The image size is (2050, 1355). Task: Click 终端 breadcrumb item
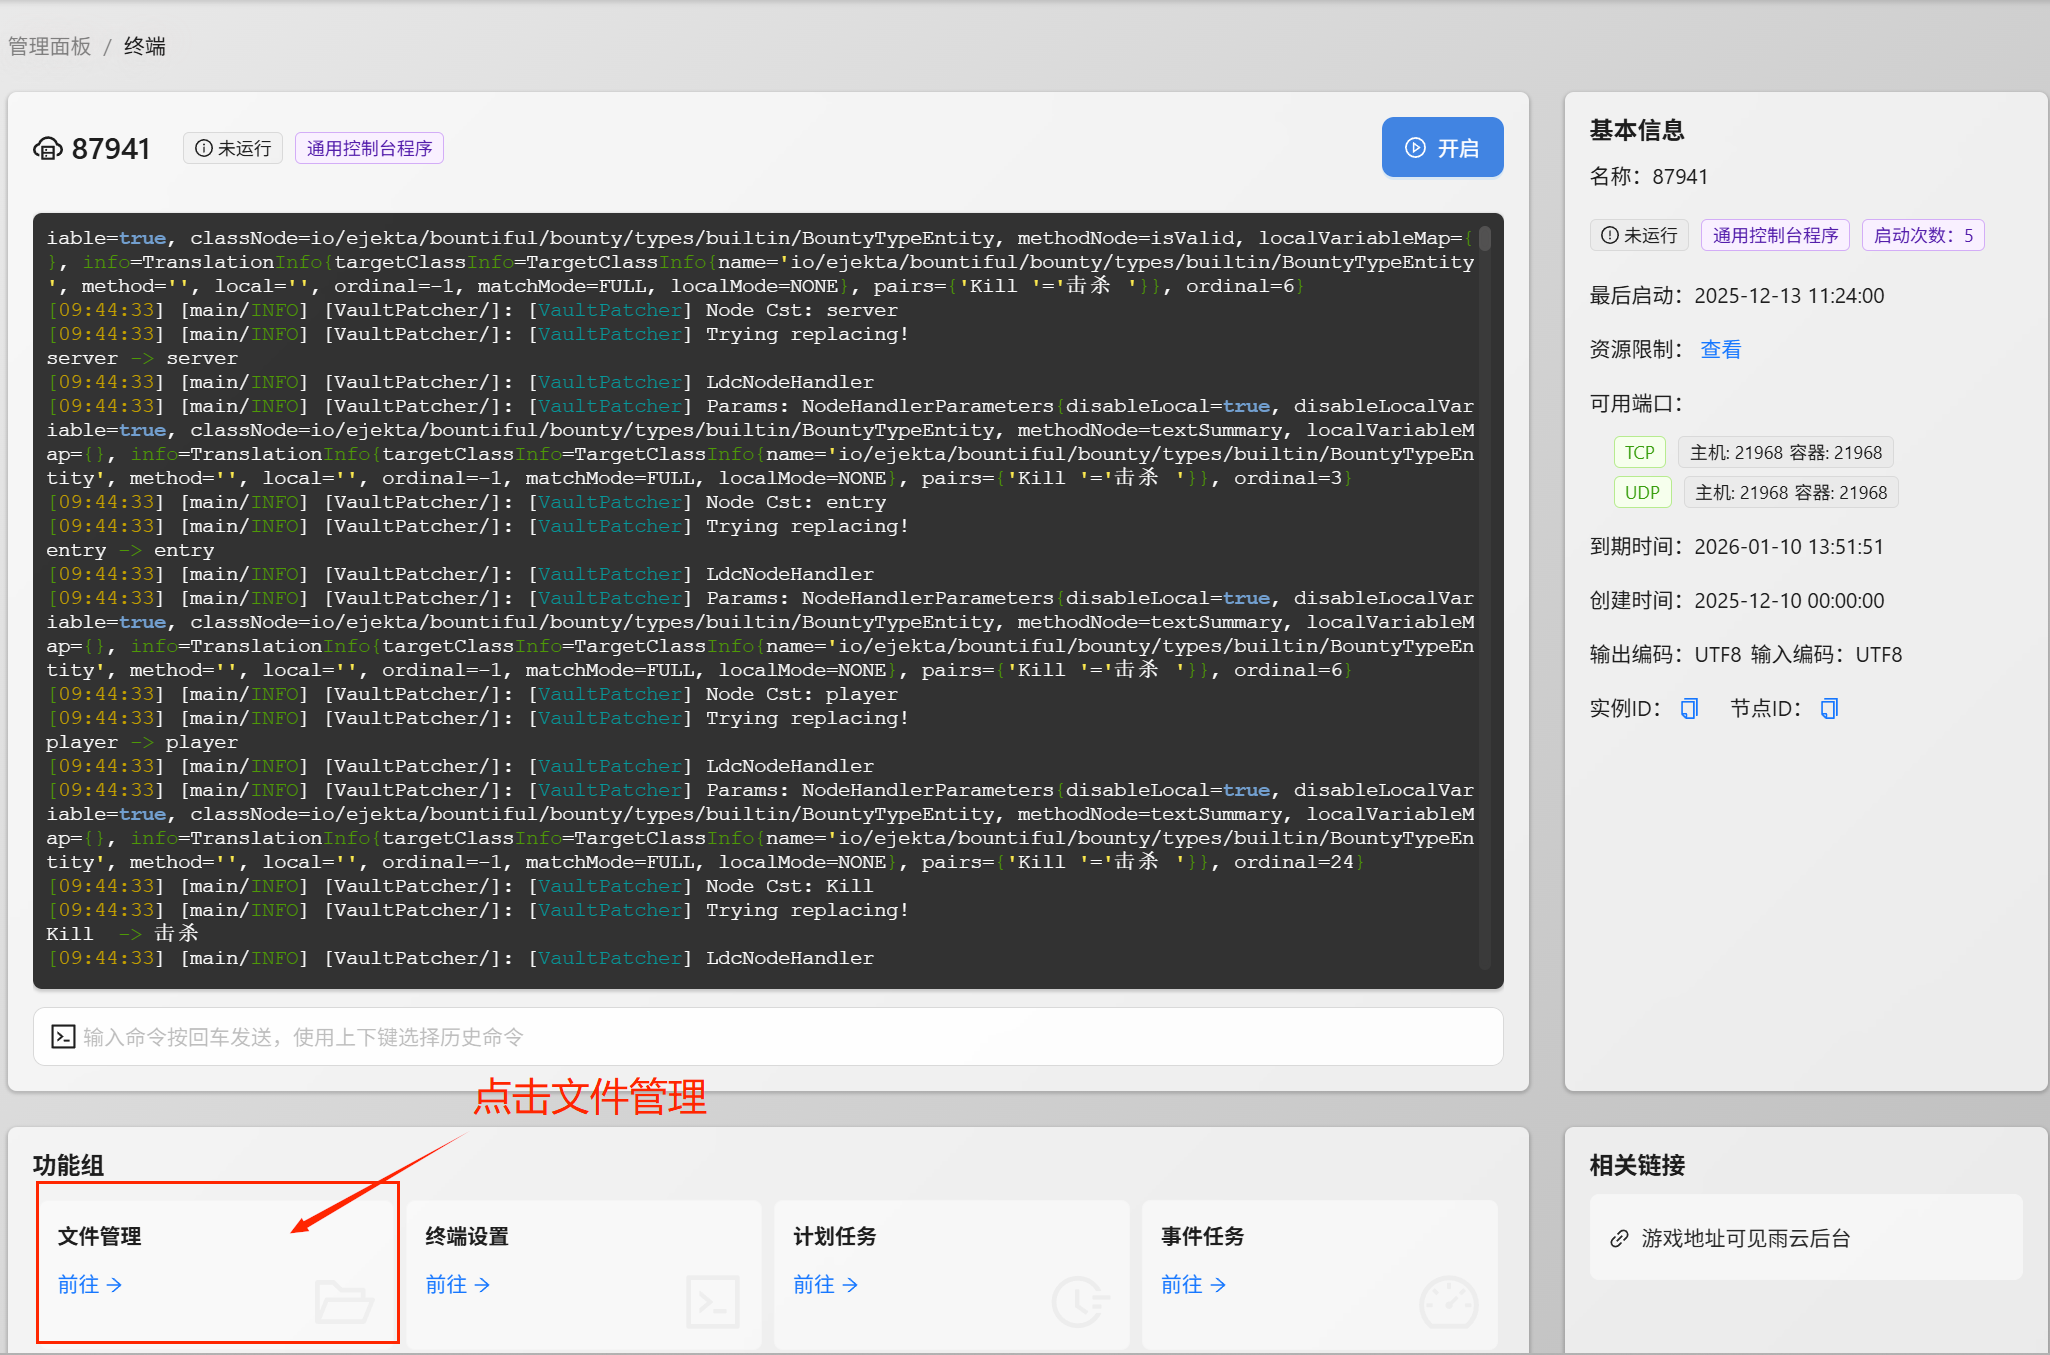[145, 47]
